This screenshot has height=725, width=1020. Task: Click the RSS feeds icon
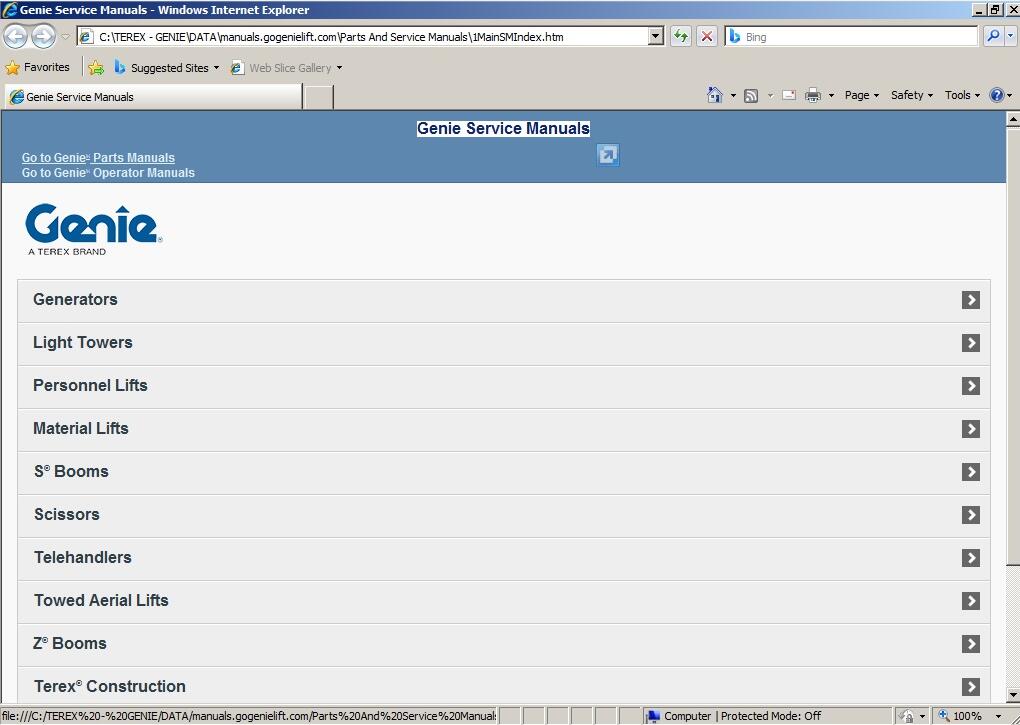[x=751, y=96]
